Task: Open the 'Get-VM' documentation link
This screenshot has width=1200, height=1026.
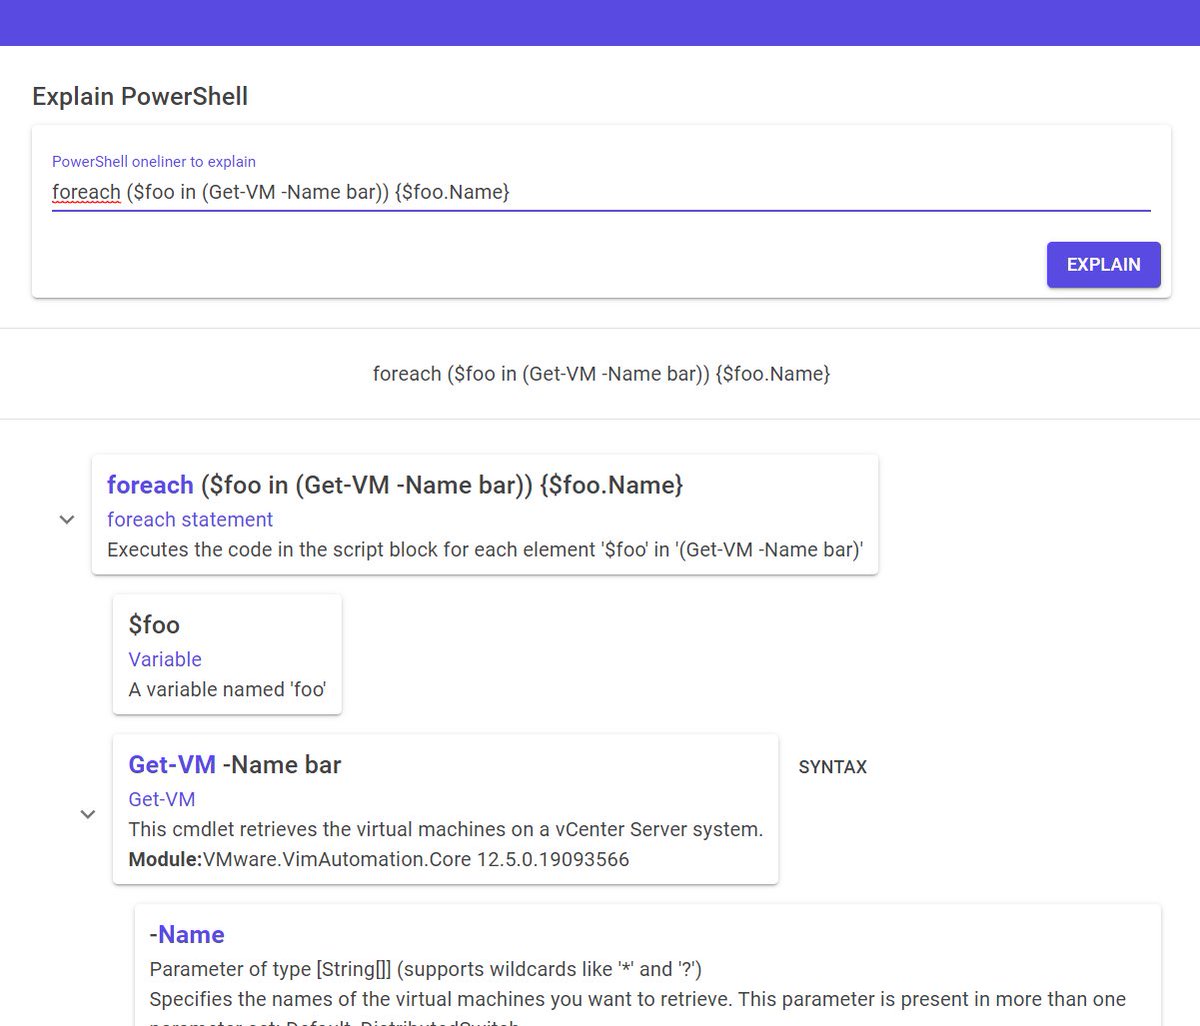Action: pos(162,799)
